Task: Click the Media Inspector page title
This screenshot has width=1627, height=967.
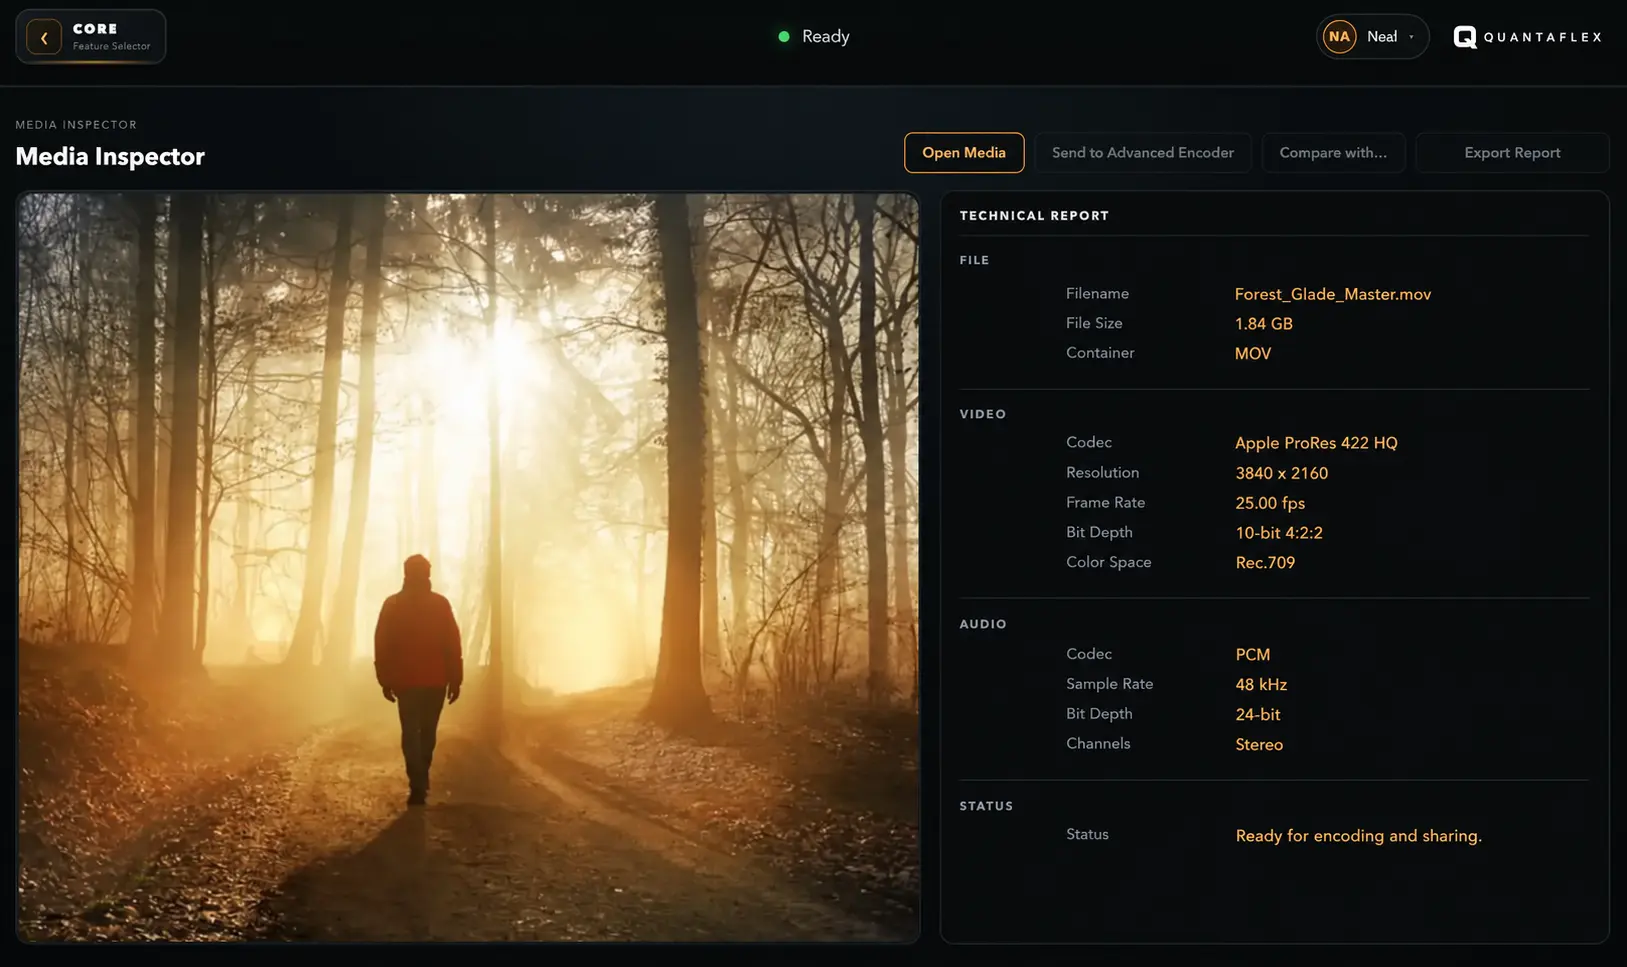Action: point(110,156)
